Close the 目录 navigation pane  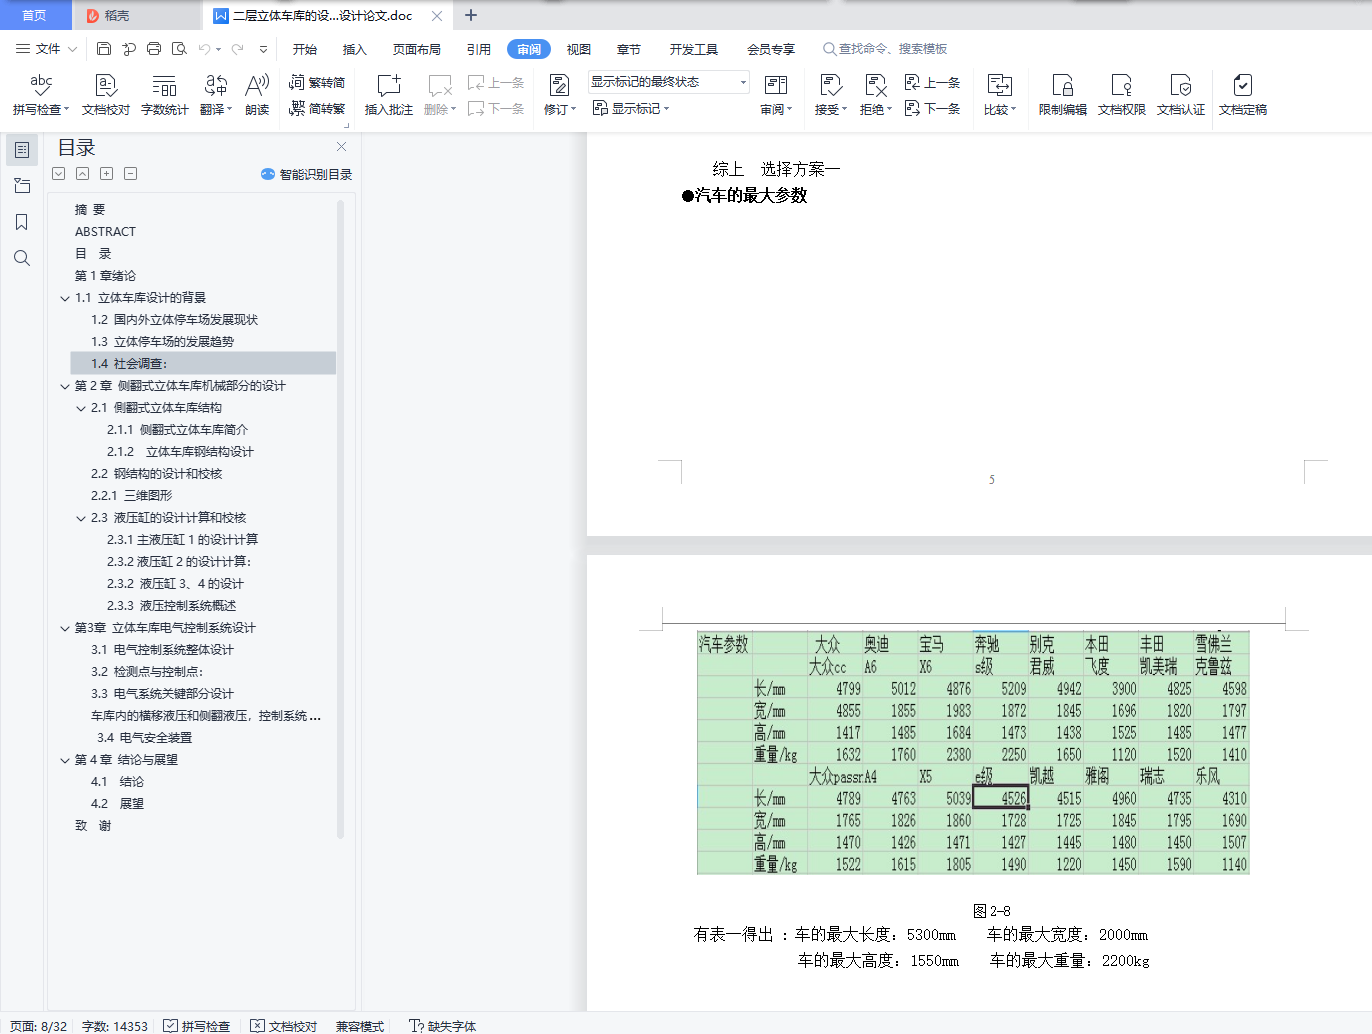pyautogui.click(x=341, y=147)
